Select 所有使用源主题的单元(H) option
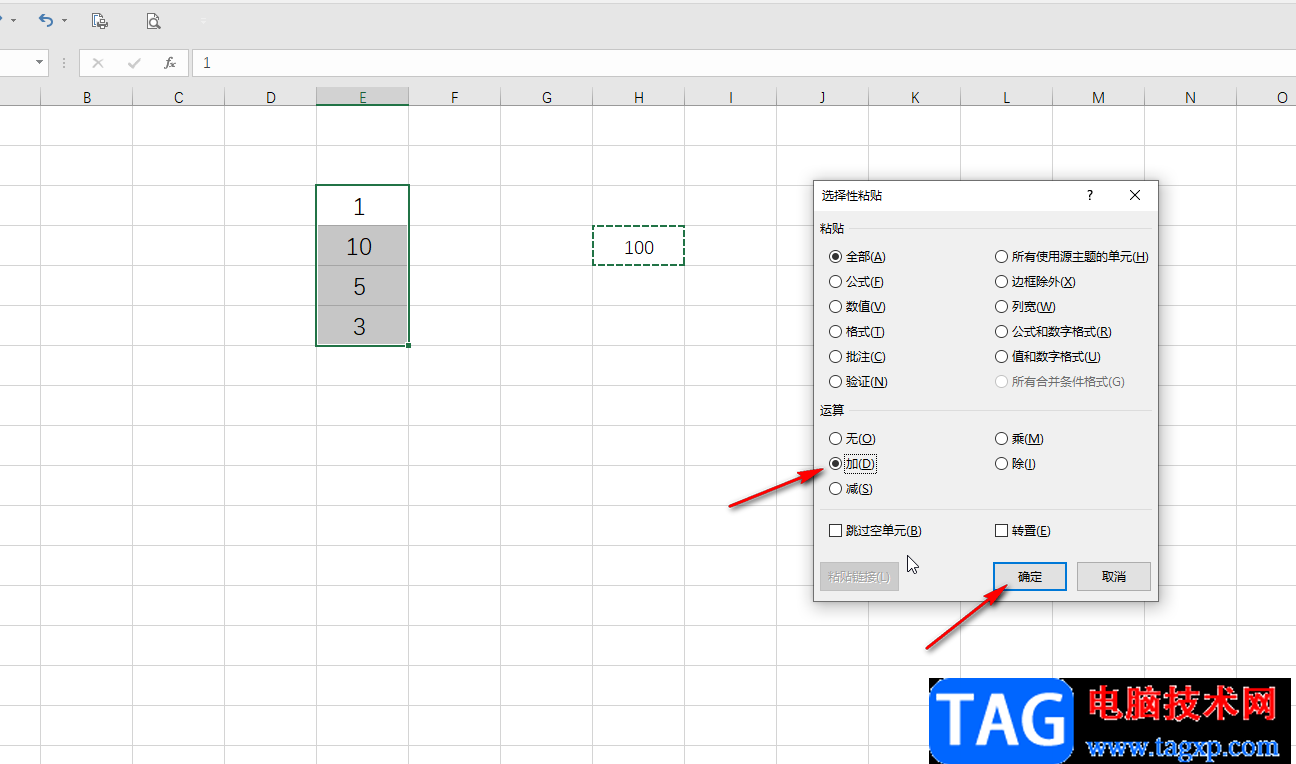The image size is (1296, 764). 1072,257
